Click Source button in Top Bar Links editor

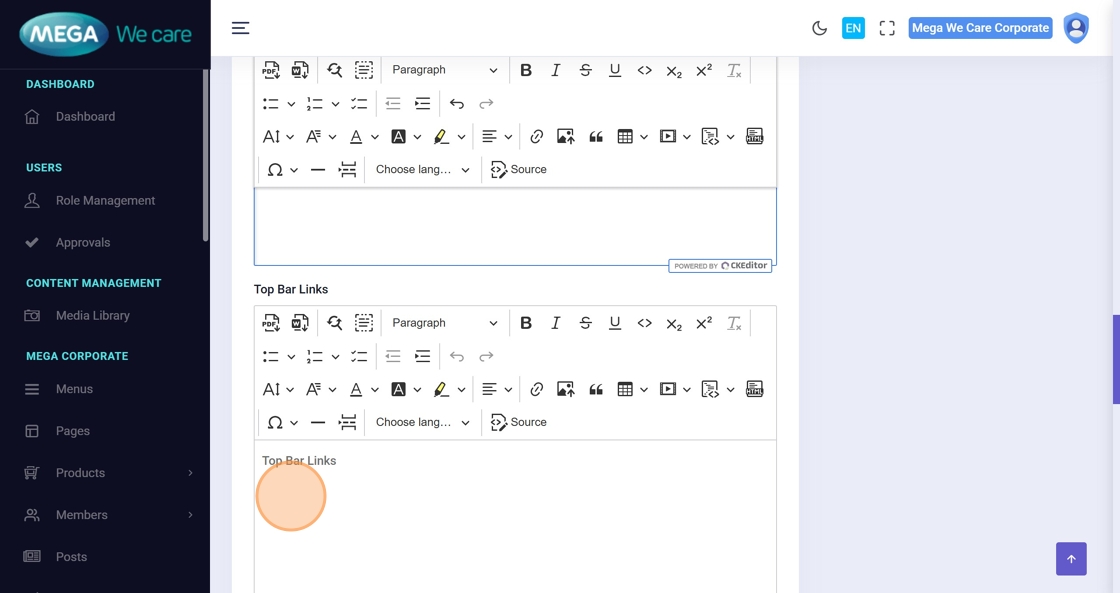519,422
